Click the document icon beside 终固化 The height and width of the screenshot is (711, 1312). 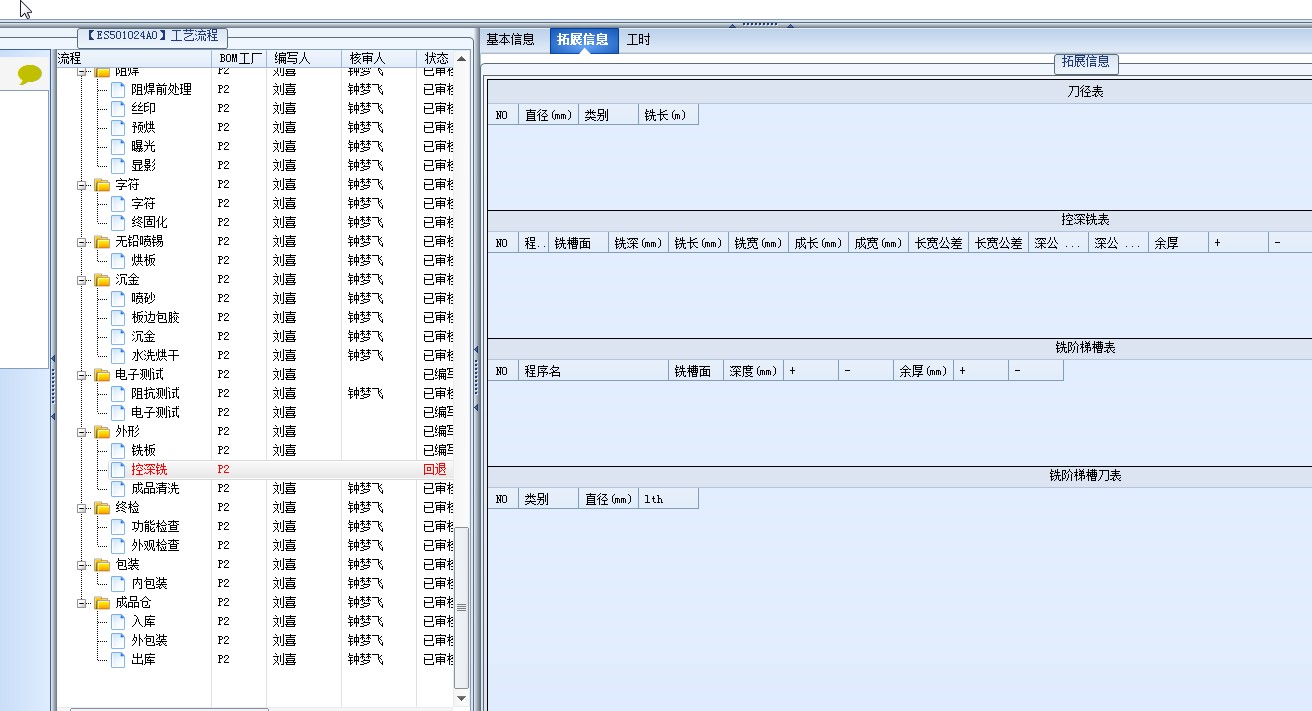tap(118, 222)
